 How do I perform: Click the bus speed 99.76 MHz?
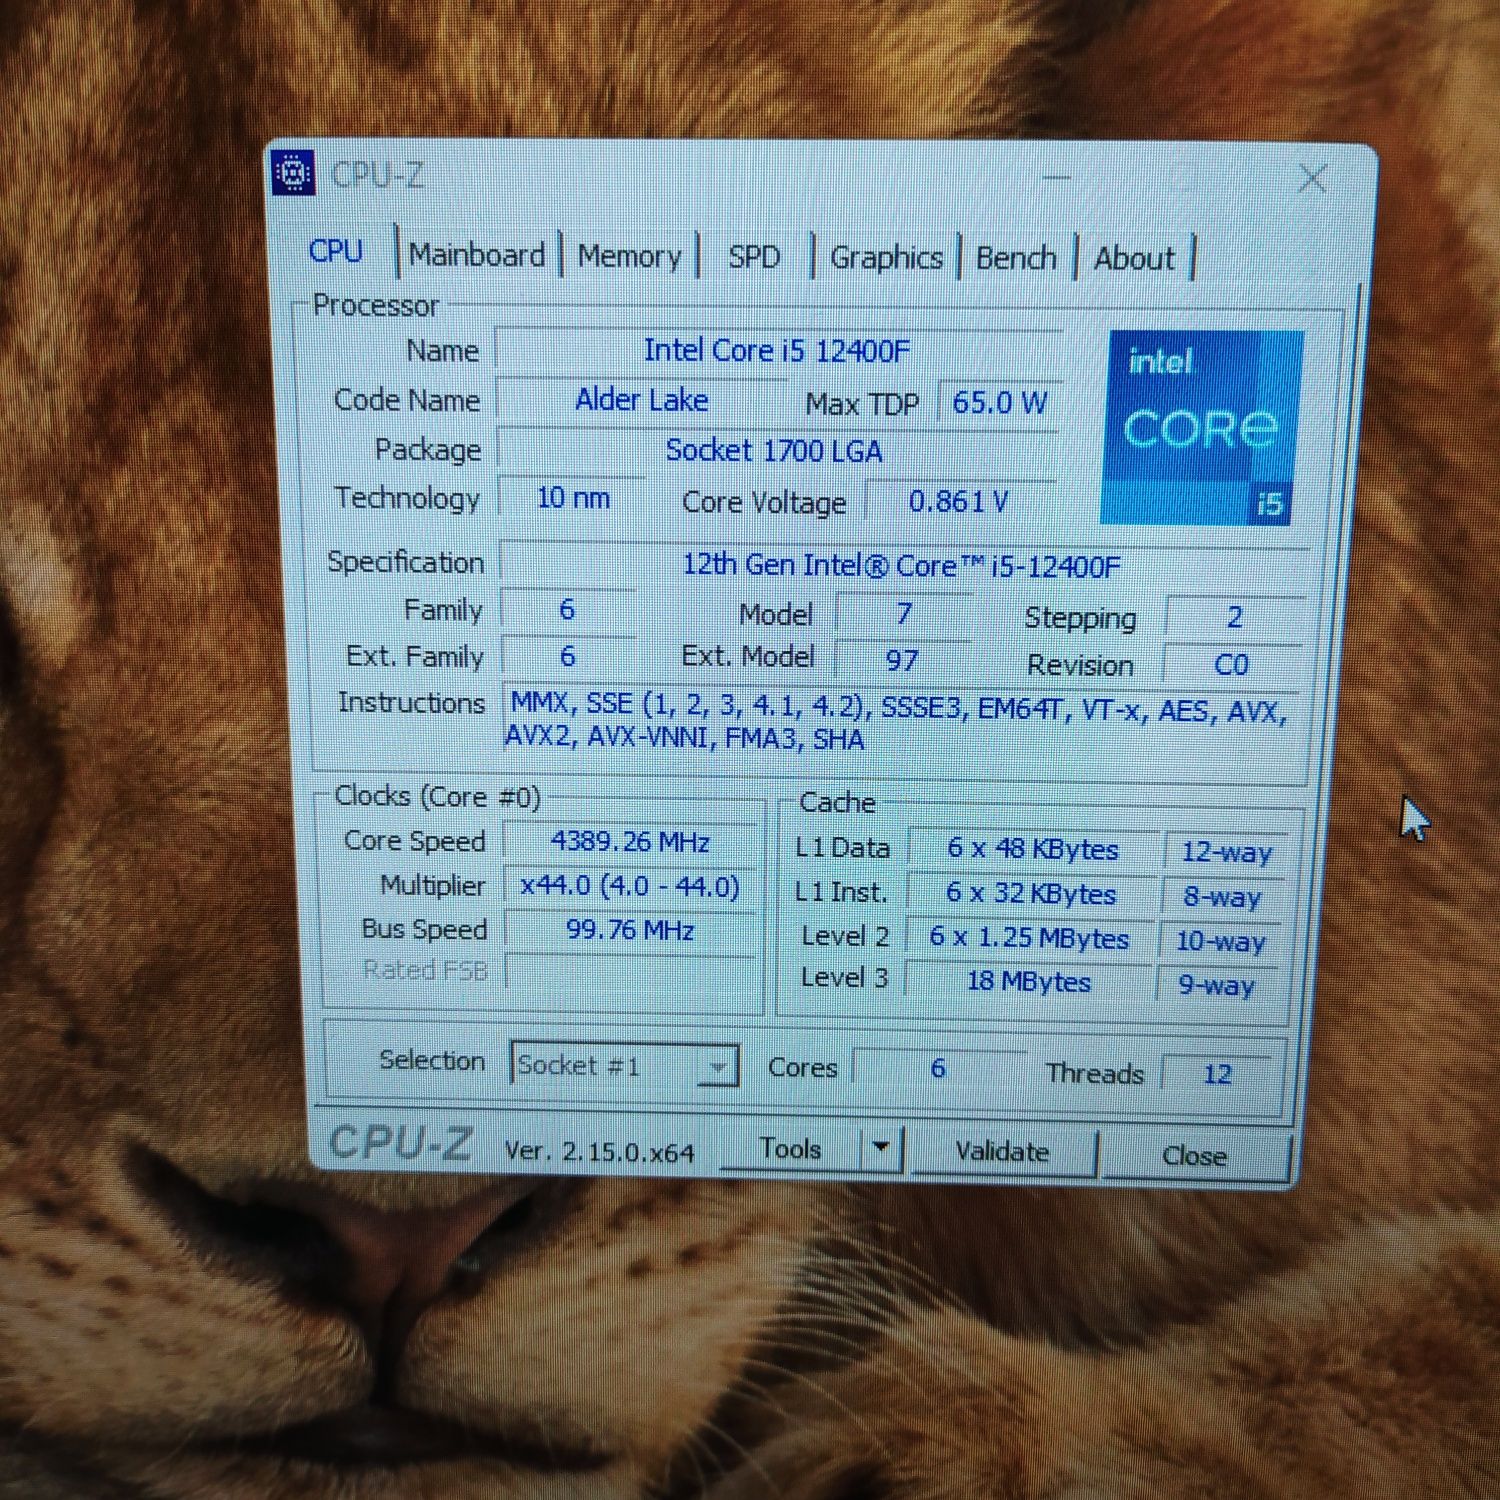630,930
